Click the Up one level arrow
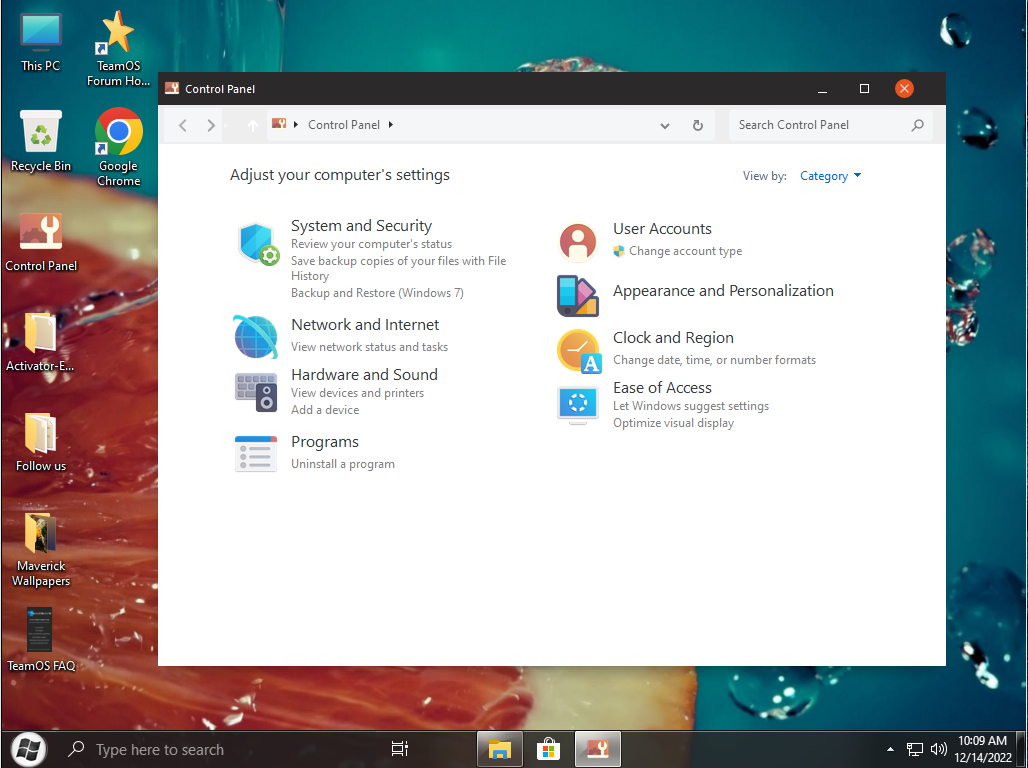This screenshot has width=1028, height=768. tap(252, 125)
